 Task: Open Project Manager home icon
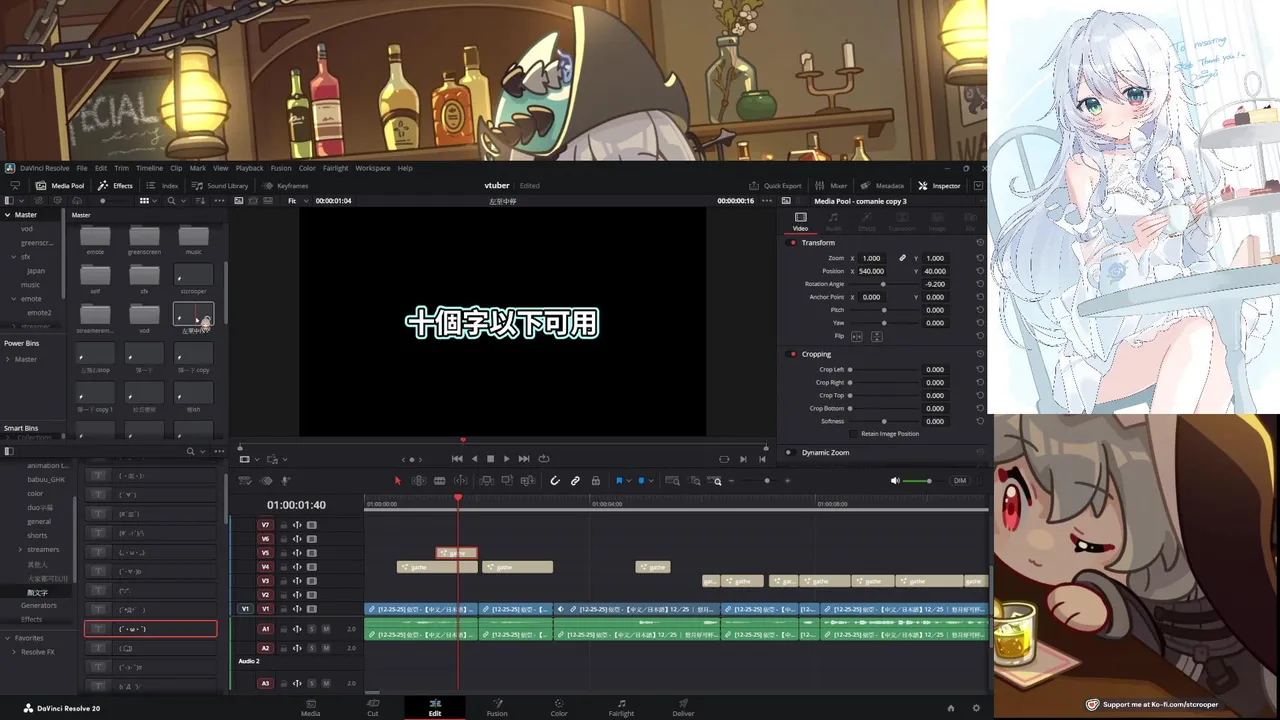tap(951, 708)
